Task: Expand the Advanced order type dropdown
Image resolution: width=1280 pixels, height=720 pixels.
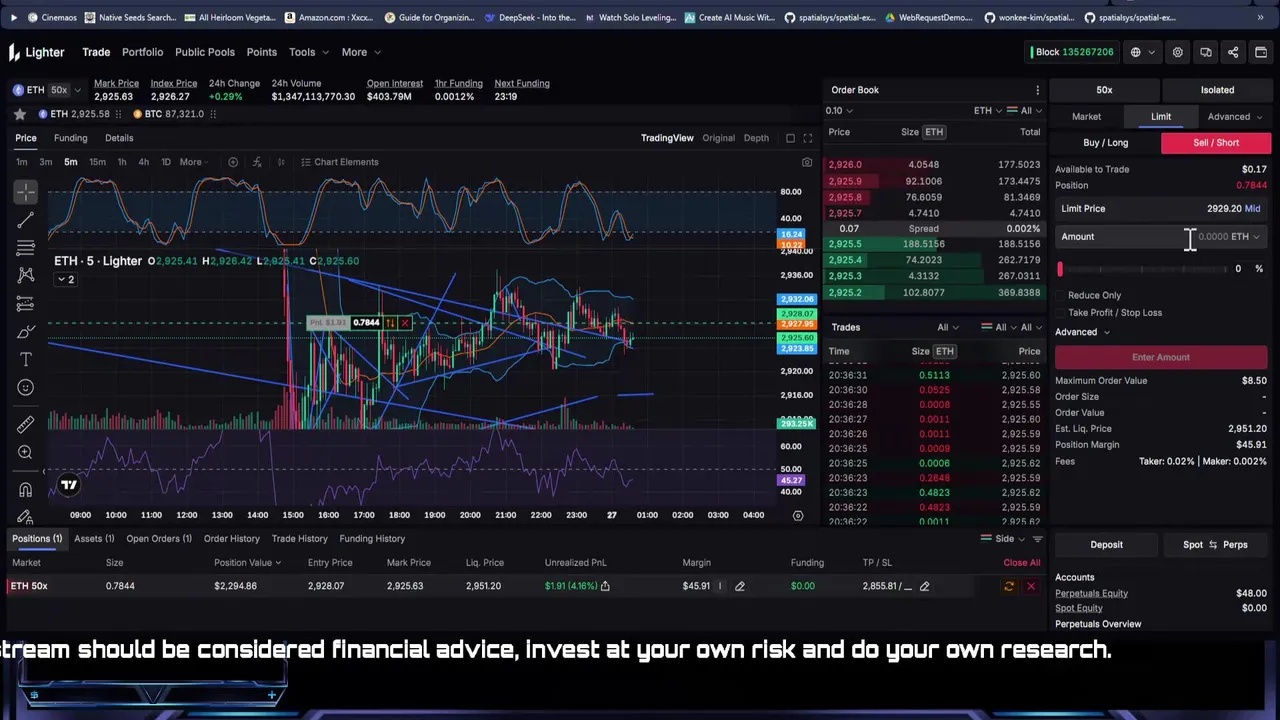Action: tap(1234, 117)
